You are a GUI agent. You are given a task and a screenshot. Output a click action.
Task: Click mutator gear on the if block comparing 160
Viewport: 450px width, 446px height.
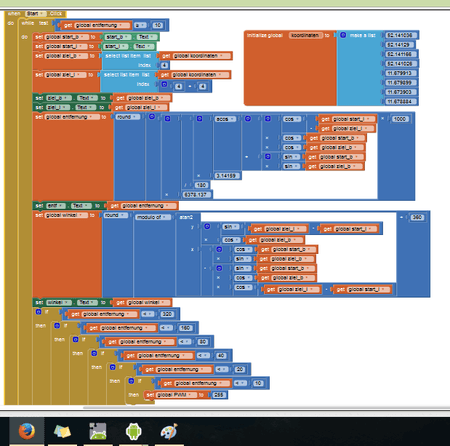click(x=57, y=325)
